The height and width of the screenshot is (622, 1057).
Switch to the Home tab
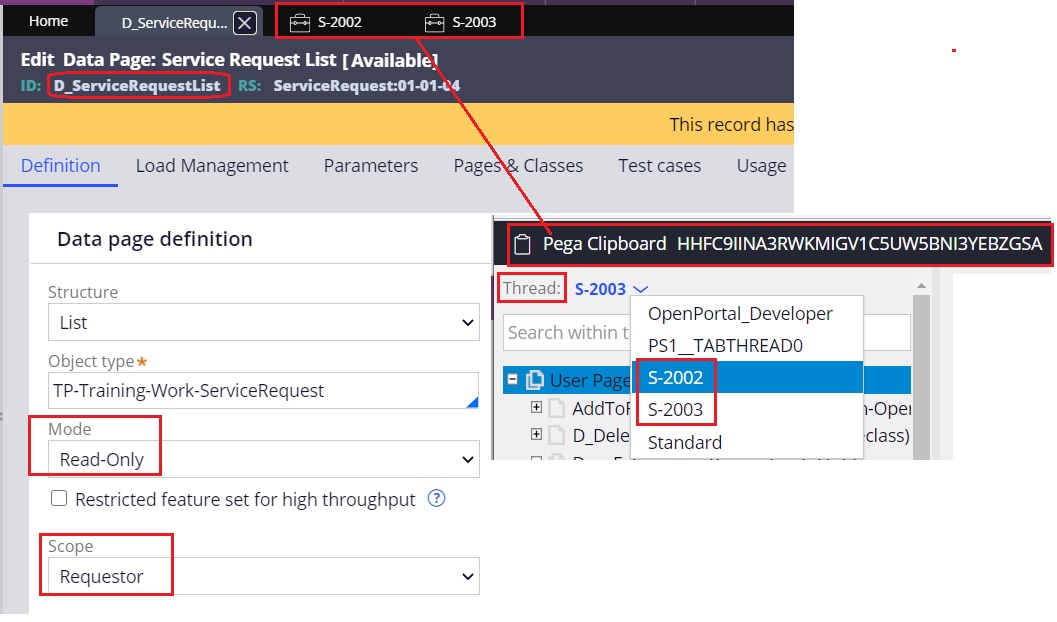point(48,20)
